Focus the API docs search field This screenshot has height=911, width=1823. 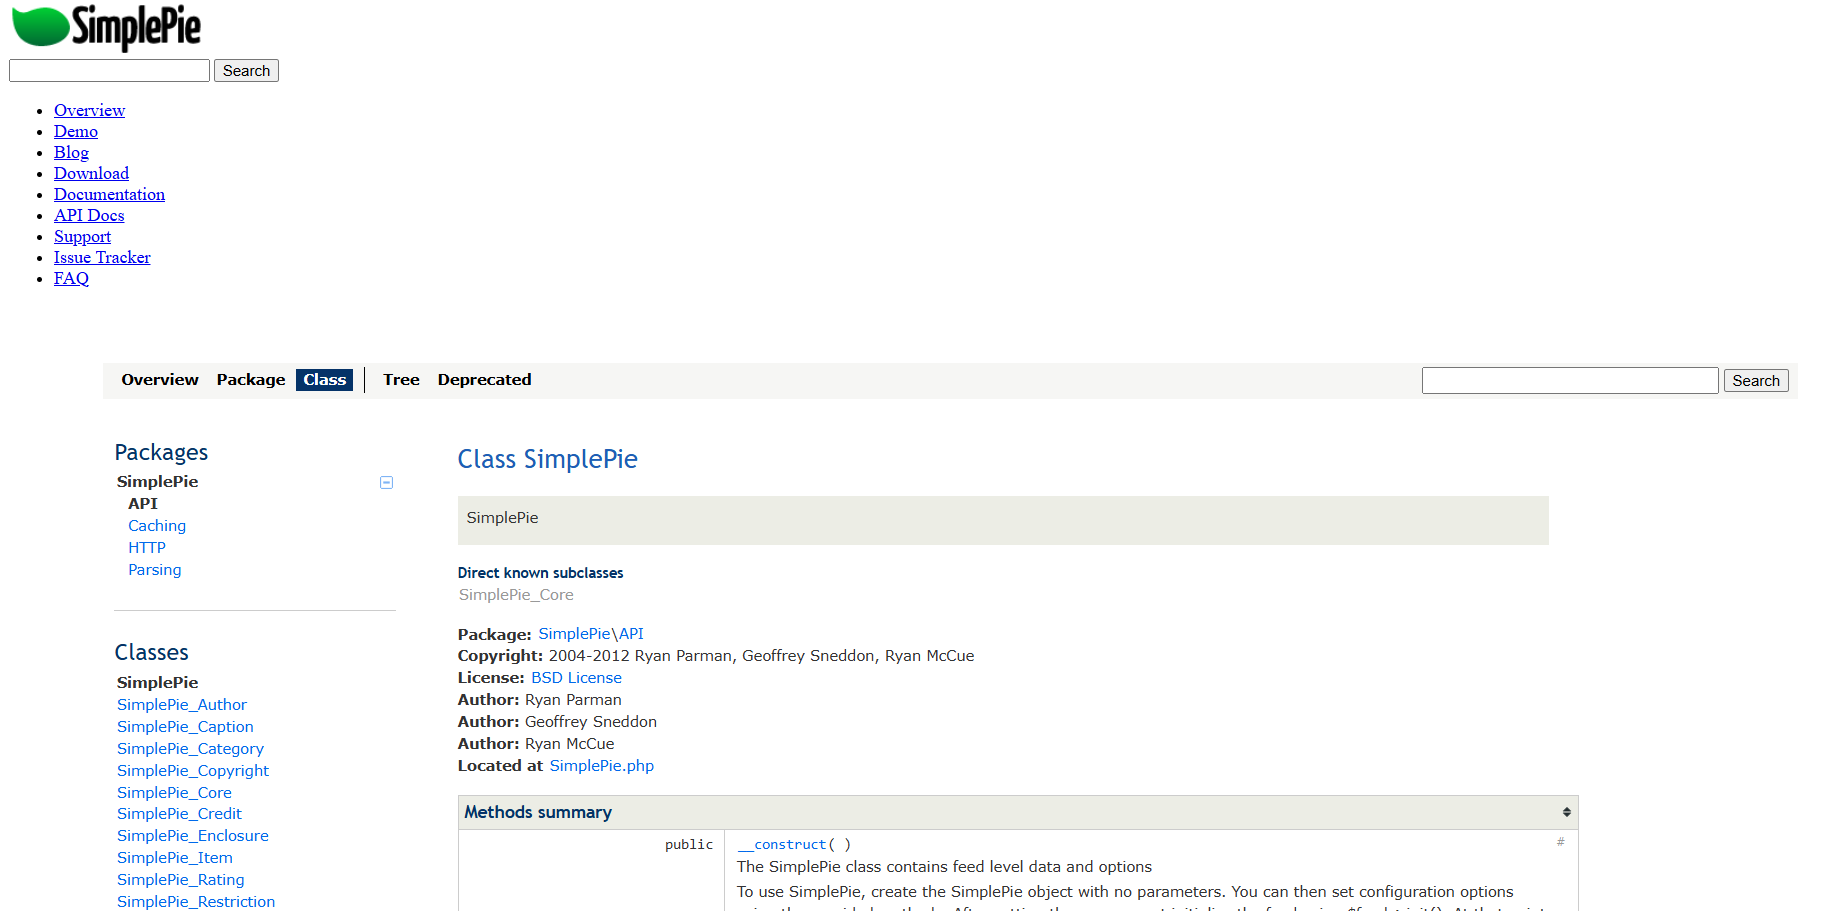1569,381
